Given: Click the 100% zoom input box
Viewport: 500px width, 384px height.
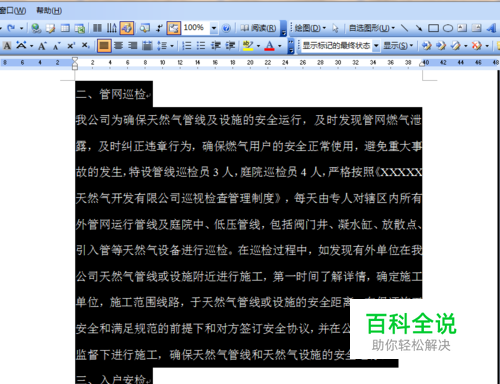Looking at the screenshot, I should tap(196, 28).
